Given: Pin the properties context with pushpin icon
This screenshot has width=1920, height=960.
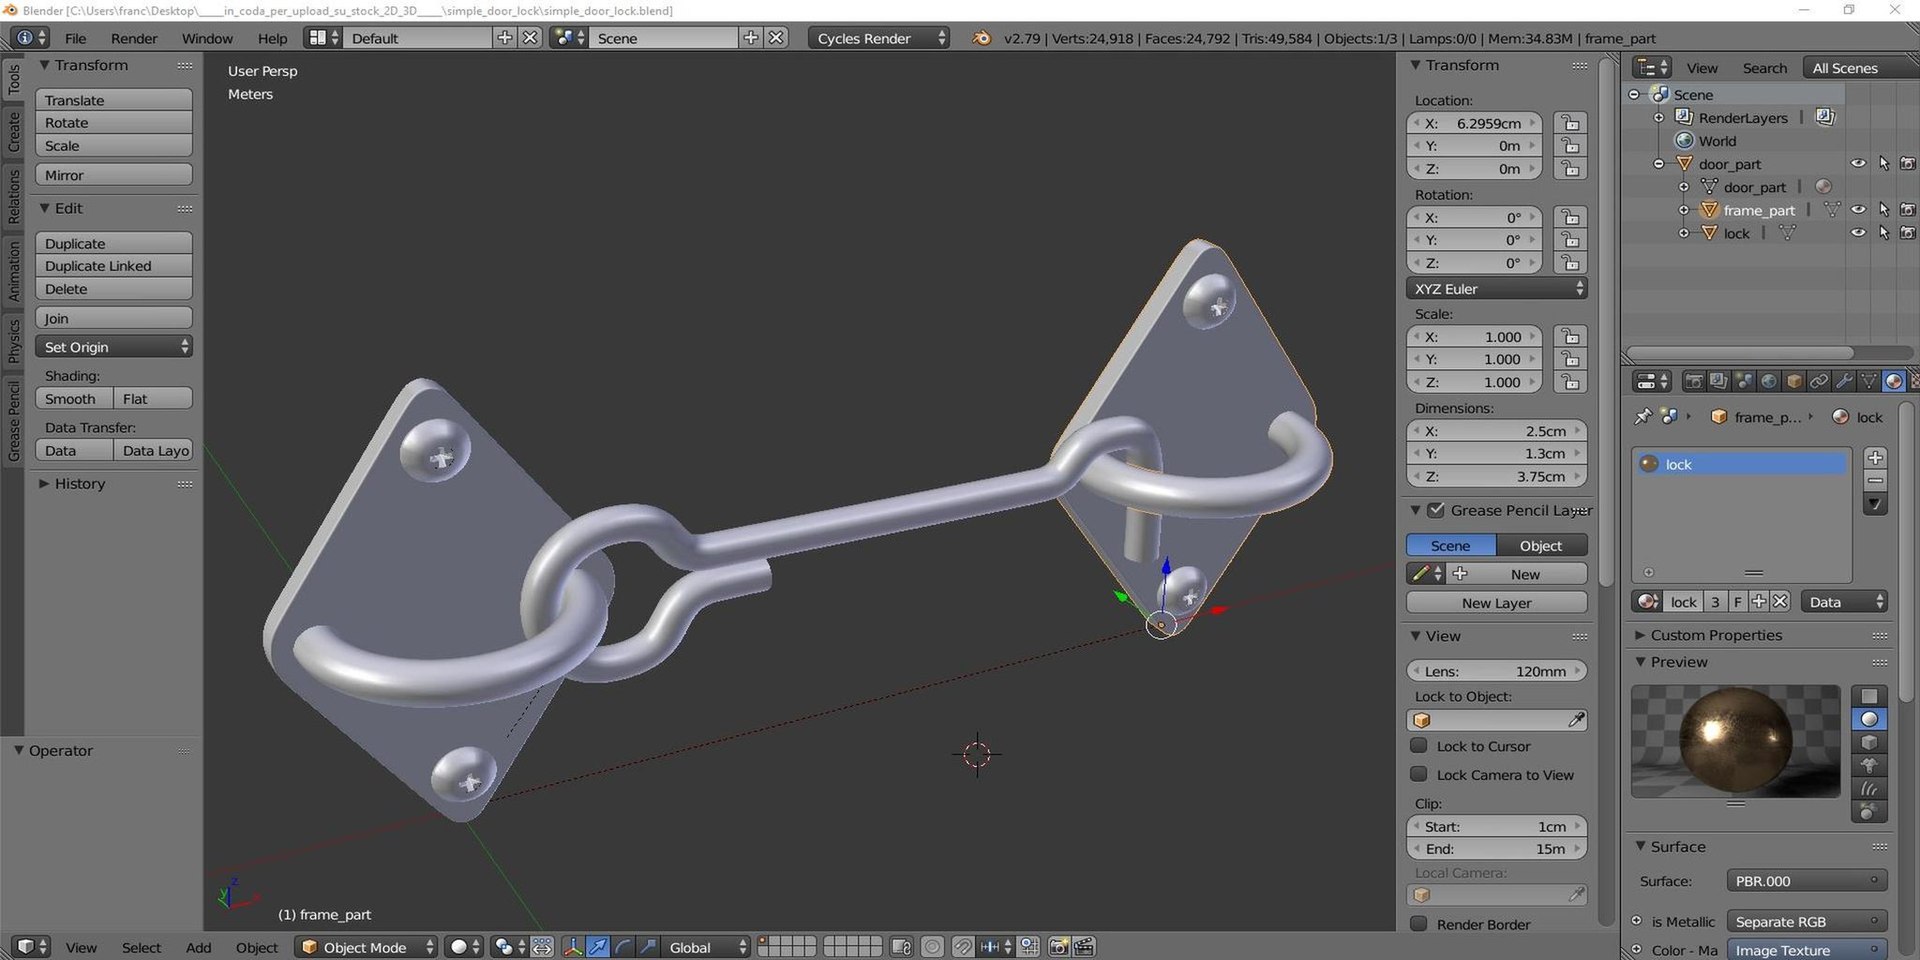Looking at the screenshot, I should click(1642, 416).
